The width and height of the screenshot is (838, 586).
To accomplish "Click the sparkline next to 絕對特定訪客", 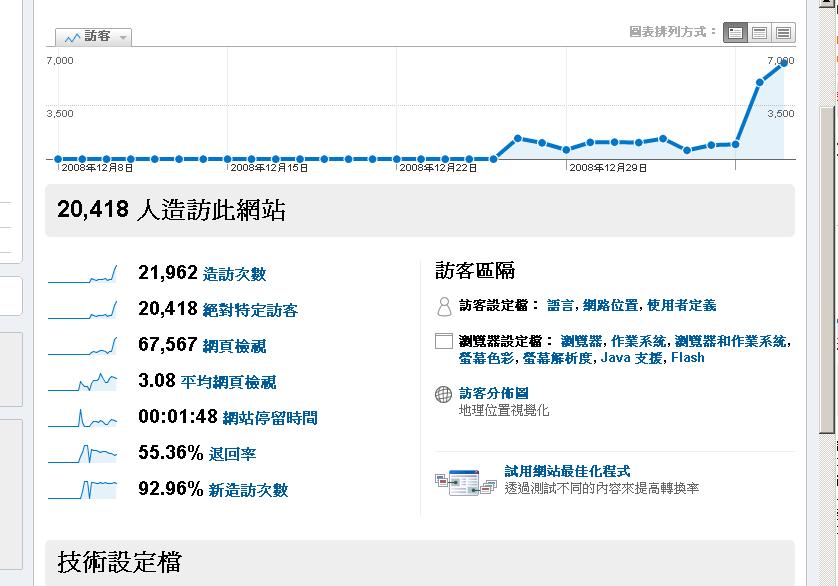I will click(83, 310).
